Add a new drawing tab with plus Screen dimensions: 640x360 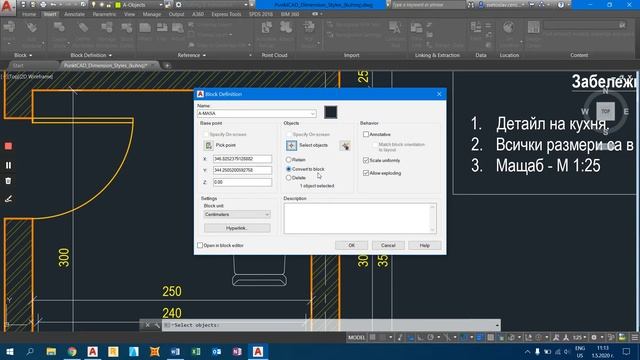pyautogui.click(x=167, y=65)
